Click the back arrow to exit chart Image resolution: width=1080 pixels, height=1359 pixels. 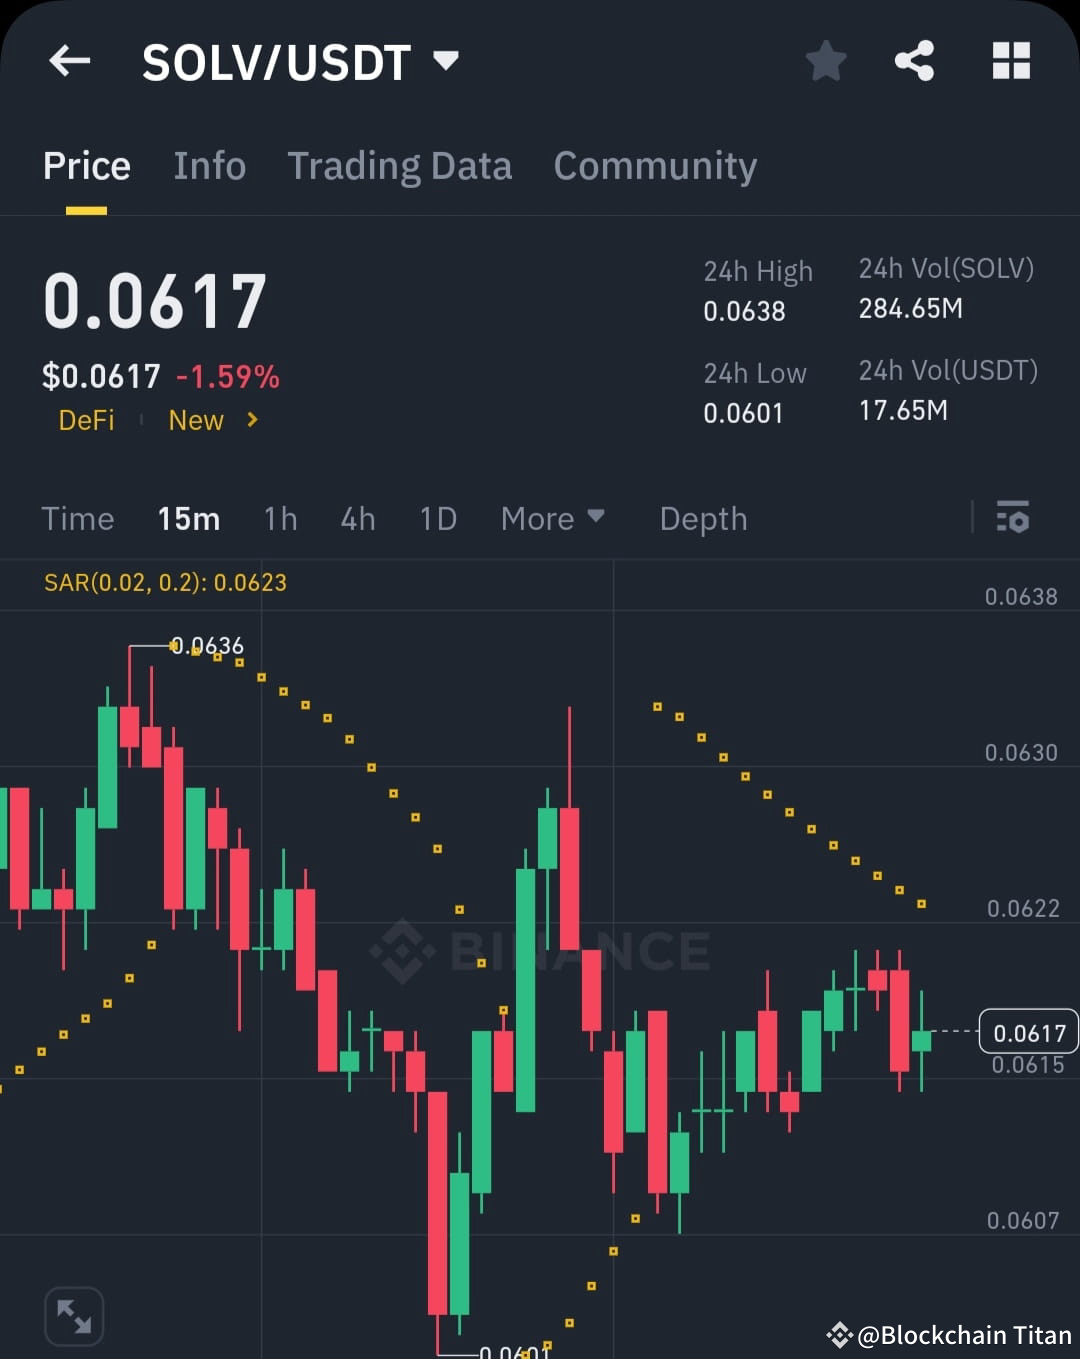tap(68, 60)
